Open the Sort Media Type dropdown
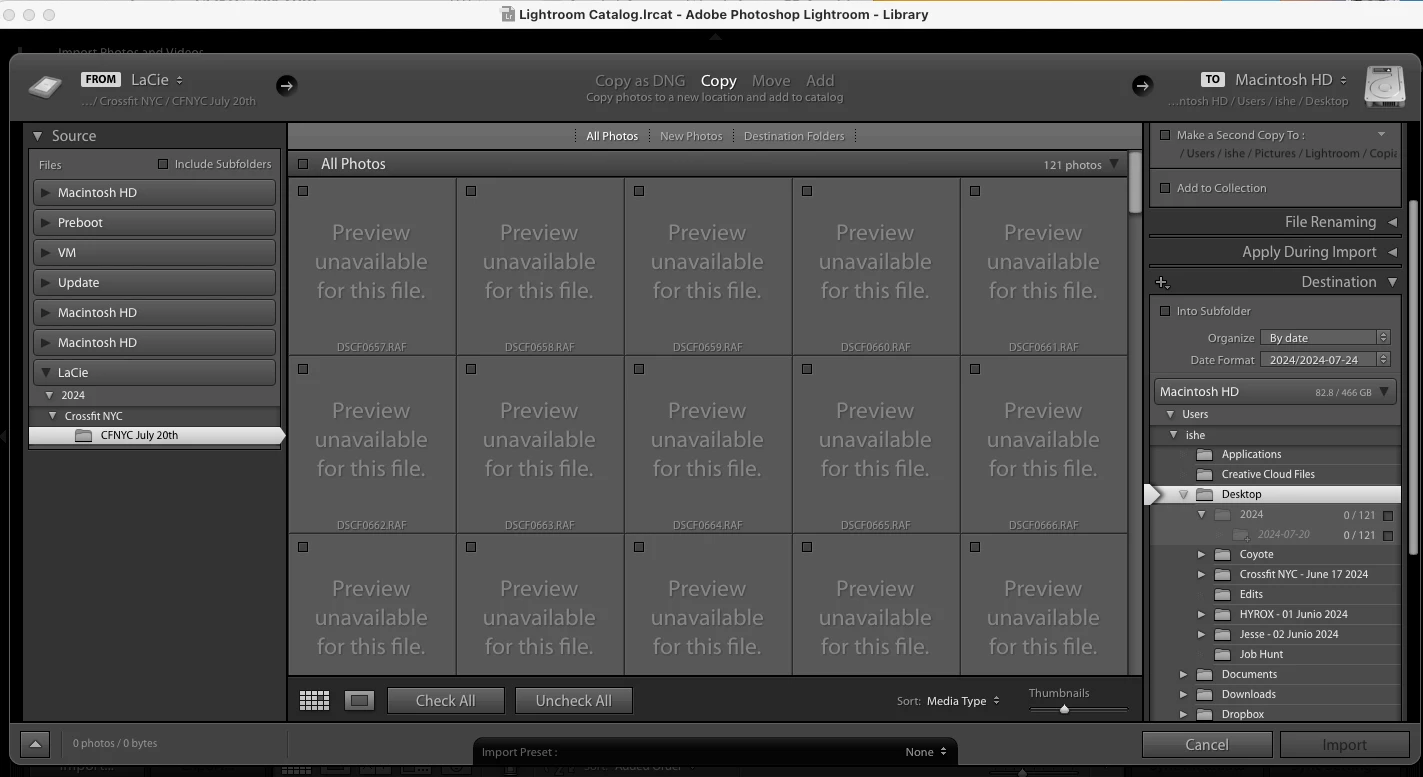 pyautogui.click(x=963, y=701)
